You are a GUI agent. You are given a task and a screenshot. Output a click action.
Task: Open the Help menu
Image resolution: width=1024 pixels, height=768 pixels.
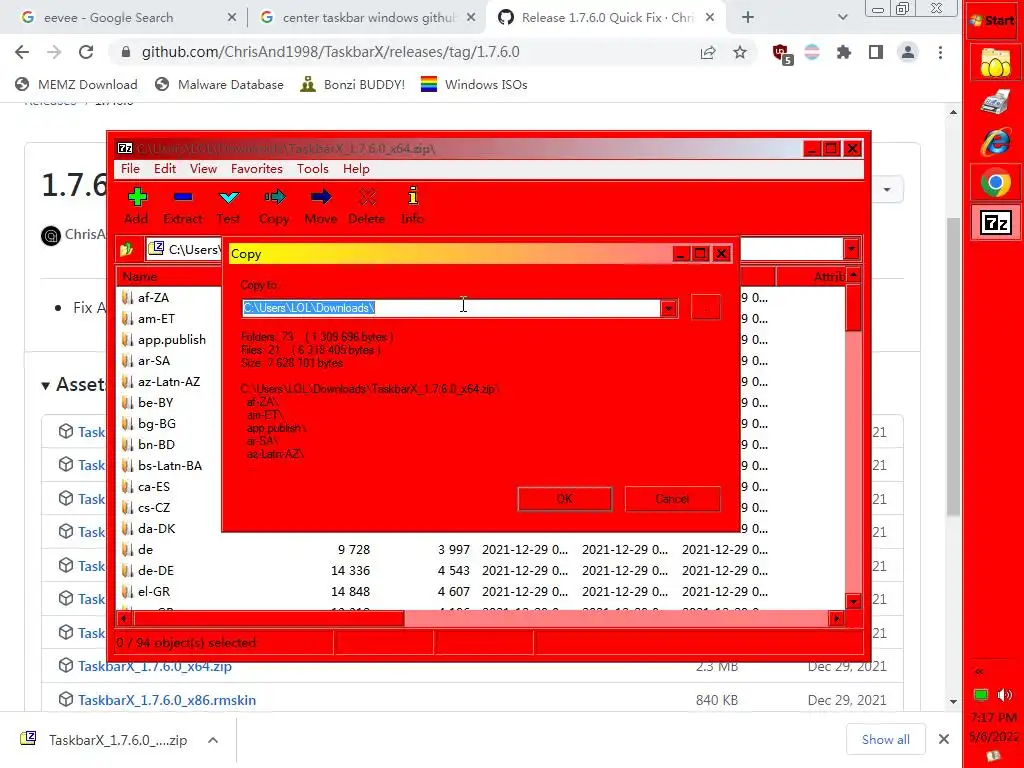pos(356,168)
